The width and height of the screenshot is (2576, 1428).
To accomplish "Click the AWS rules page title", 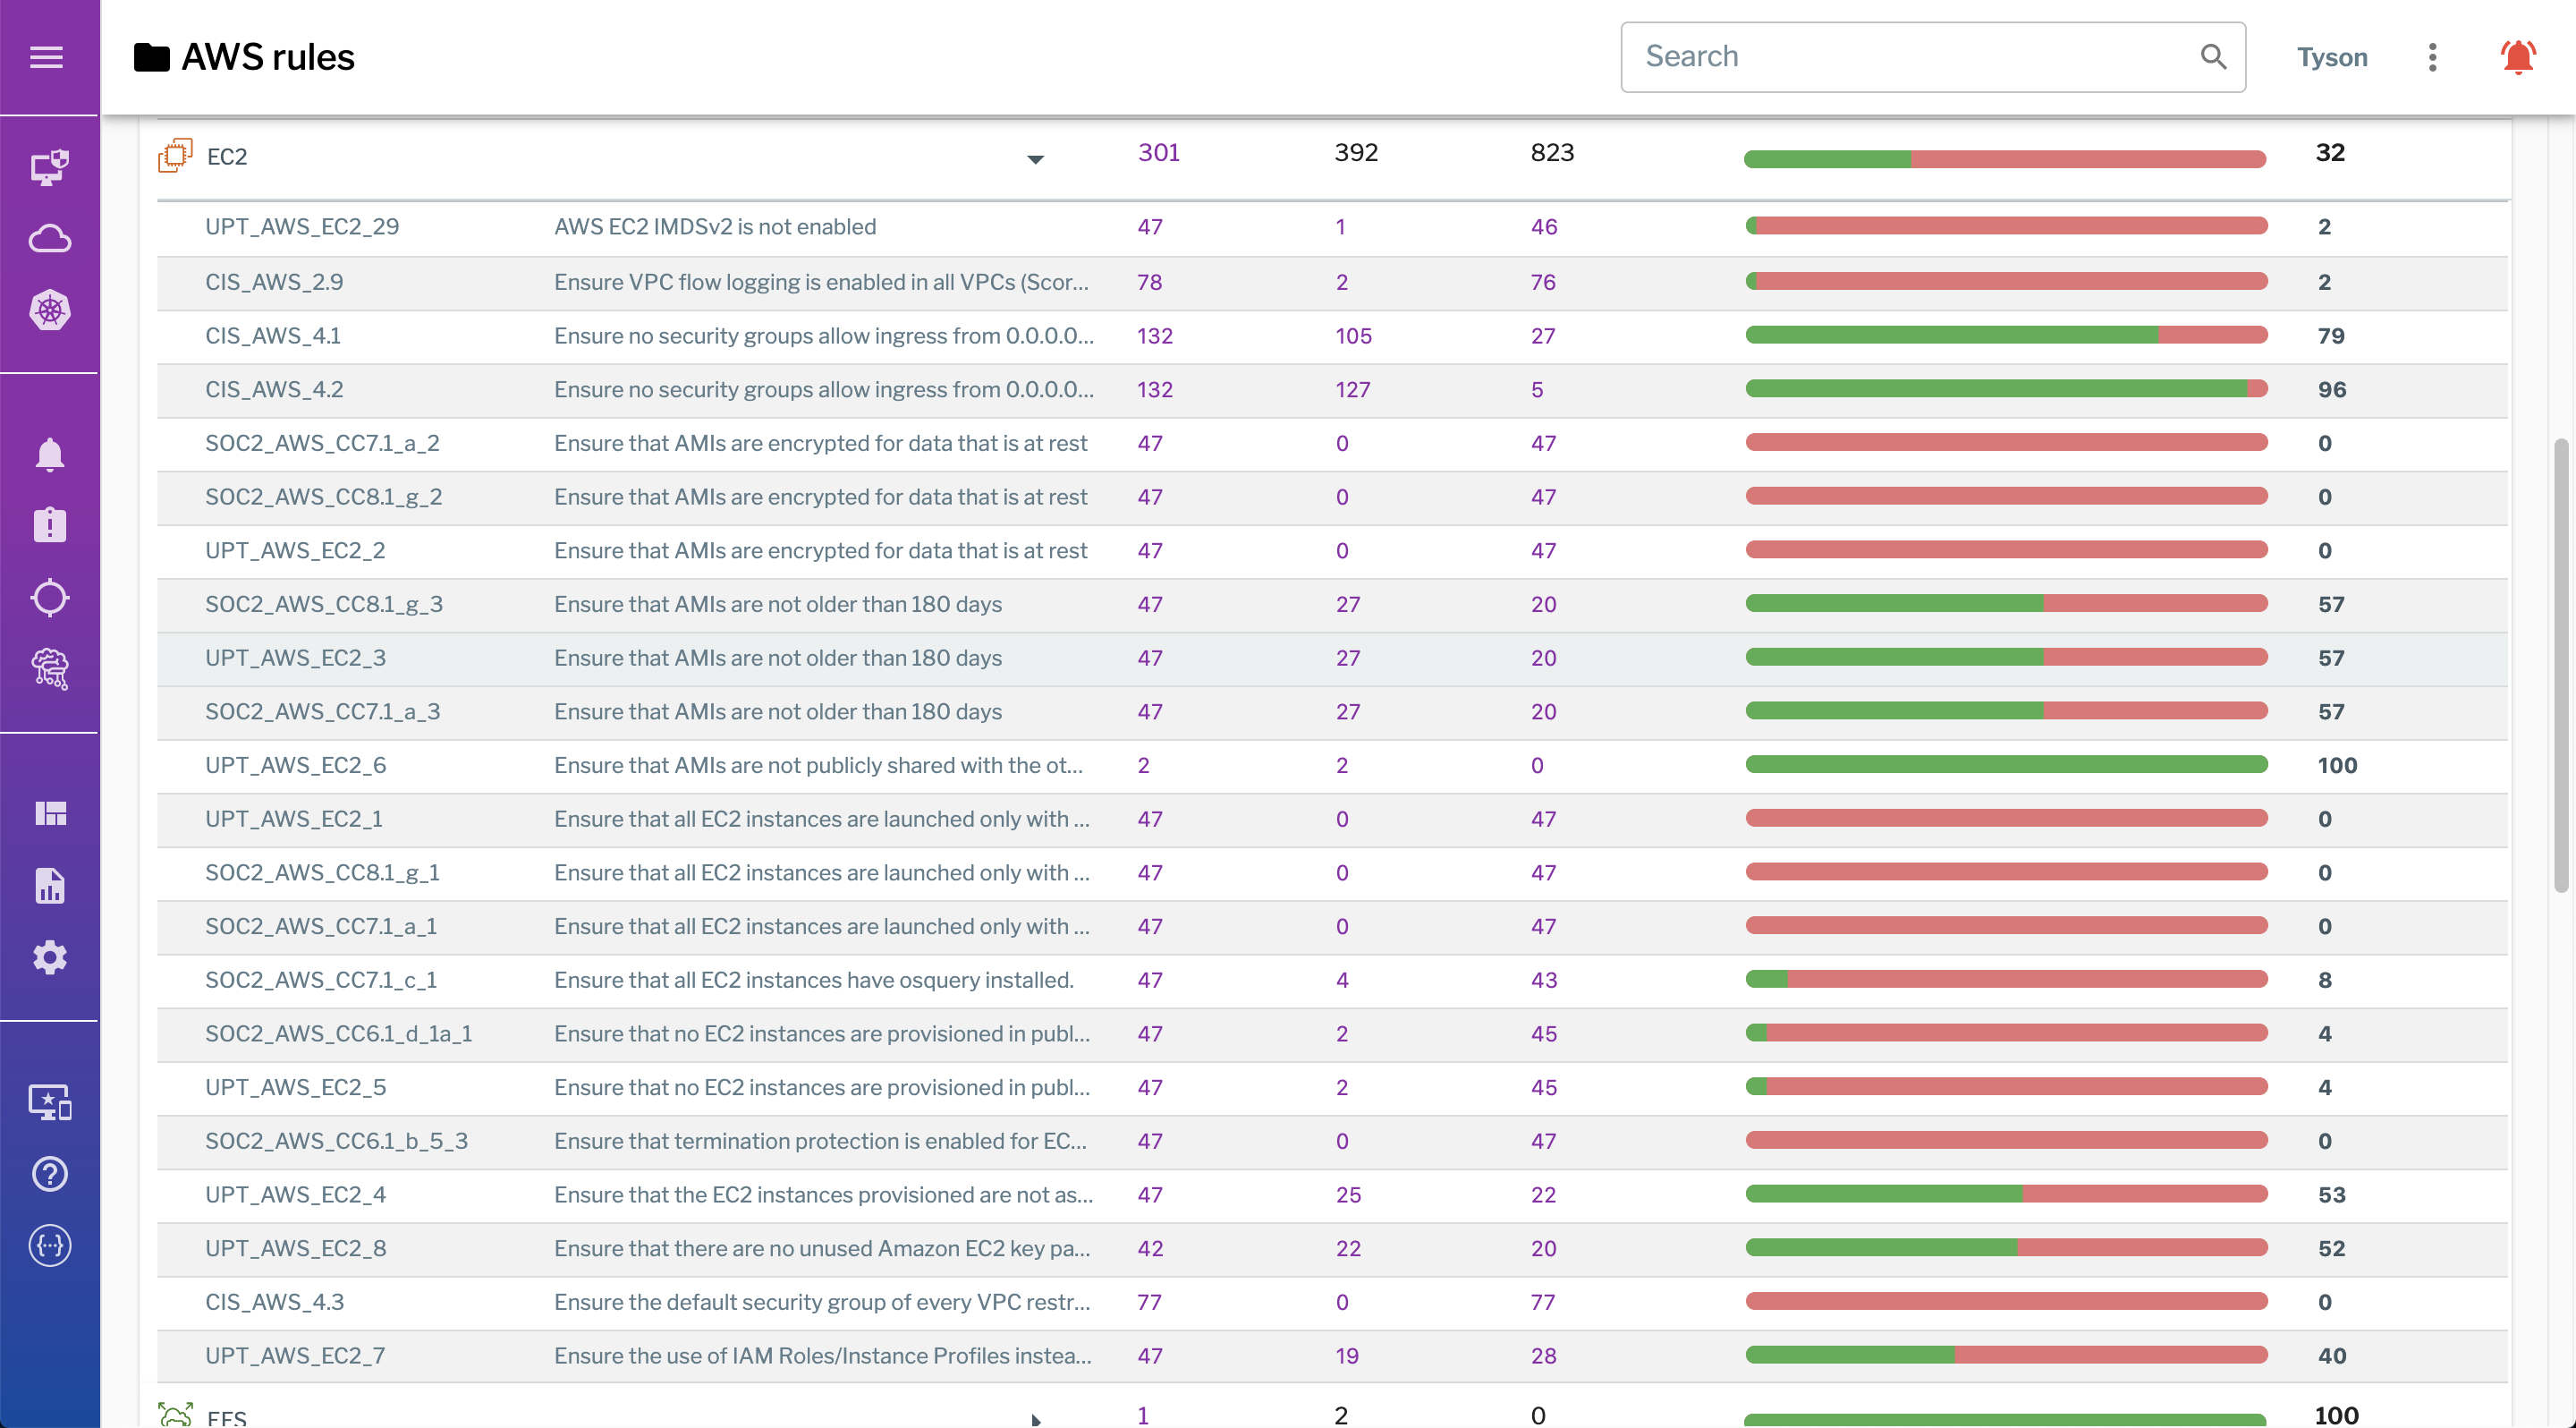I will (267, 57).
